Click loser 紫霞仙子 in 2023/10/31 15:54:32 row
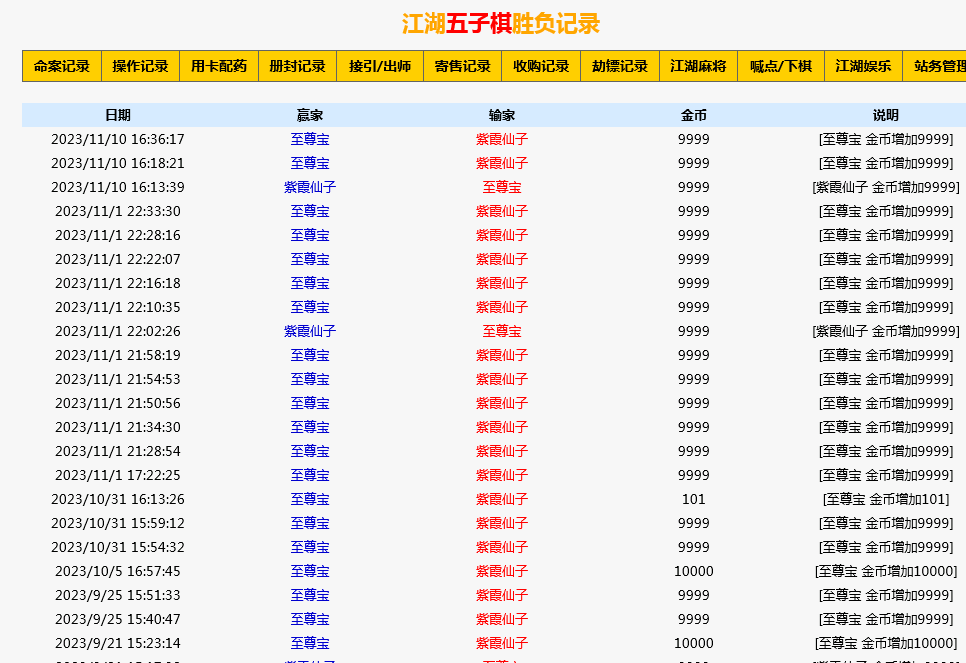This screenshot has height=663, width=966. [501, 547]
